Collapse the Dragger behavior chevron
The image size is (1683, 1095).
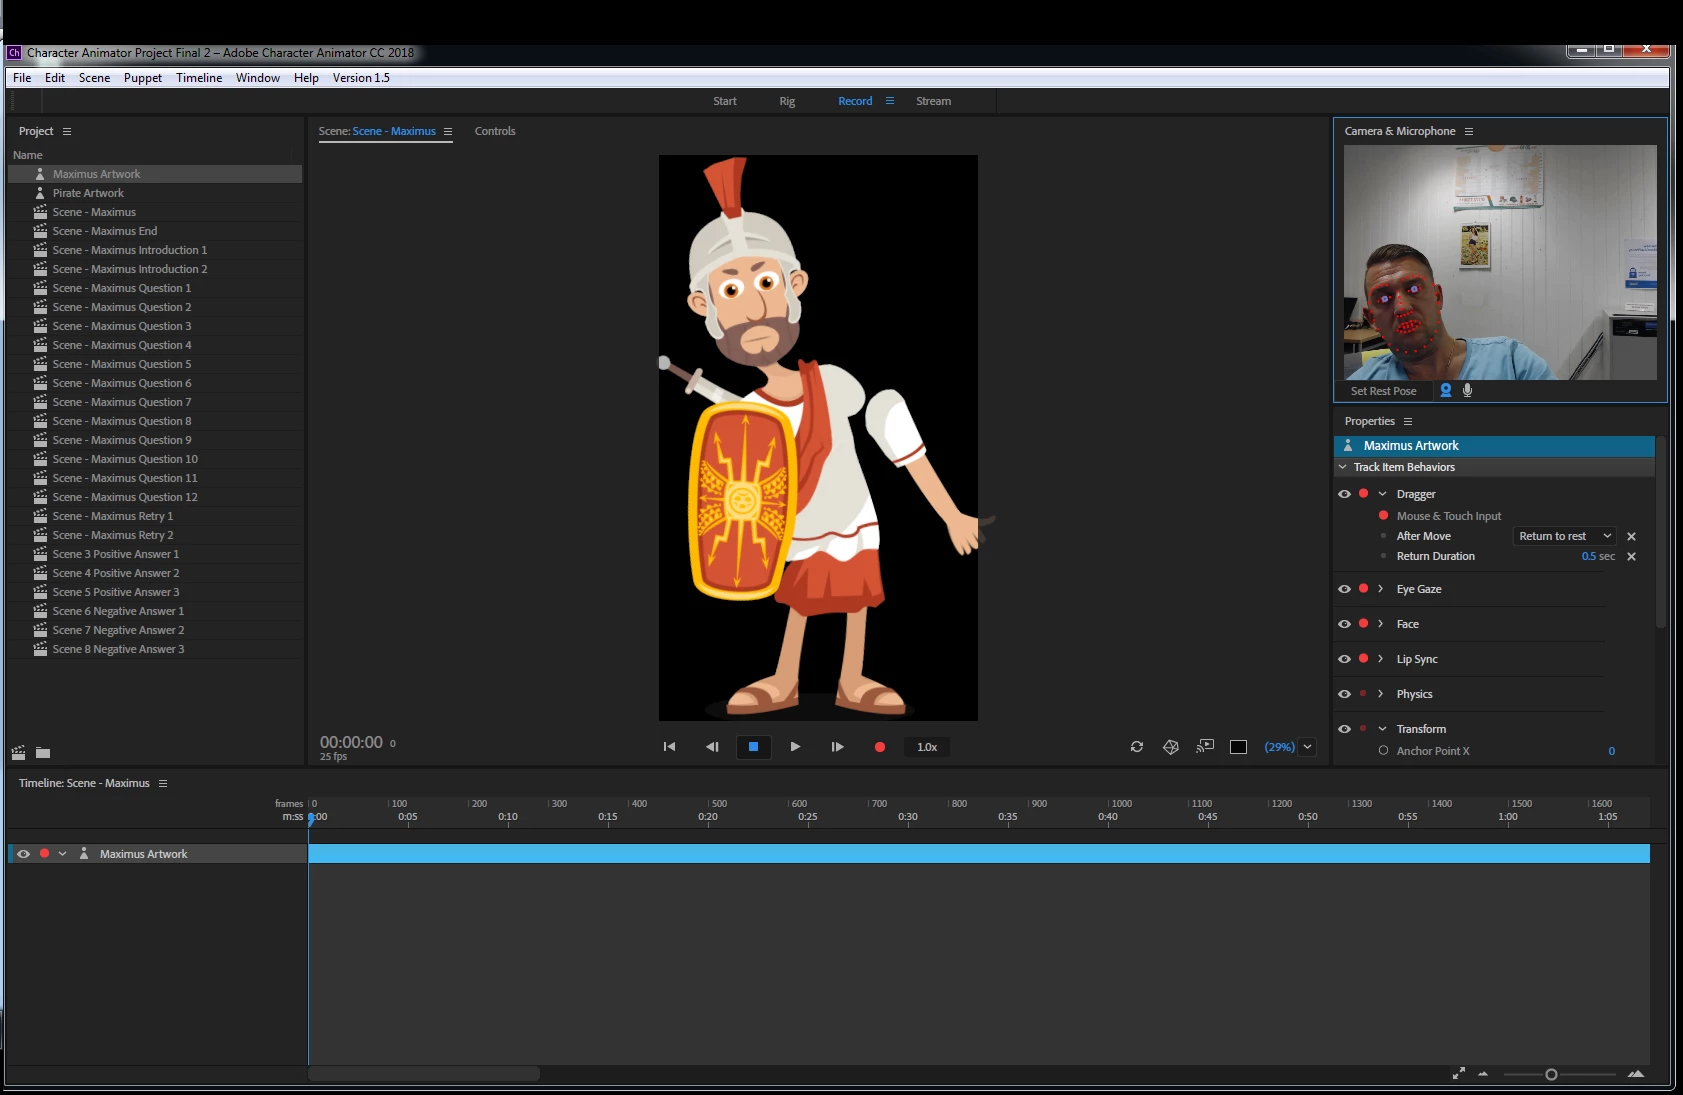[x=1383, y=494]
